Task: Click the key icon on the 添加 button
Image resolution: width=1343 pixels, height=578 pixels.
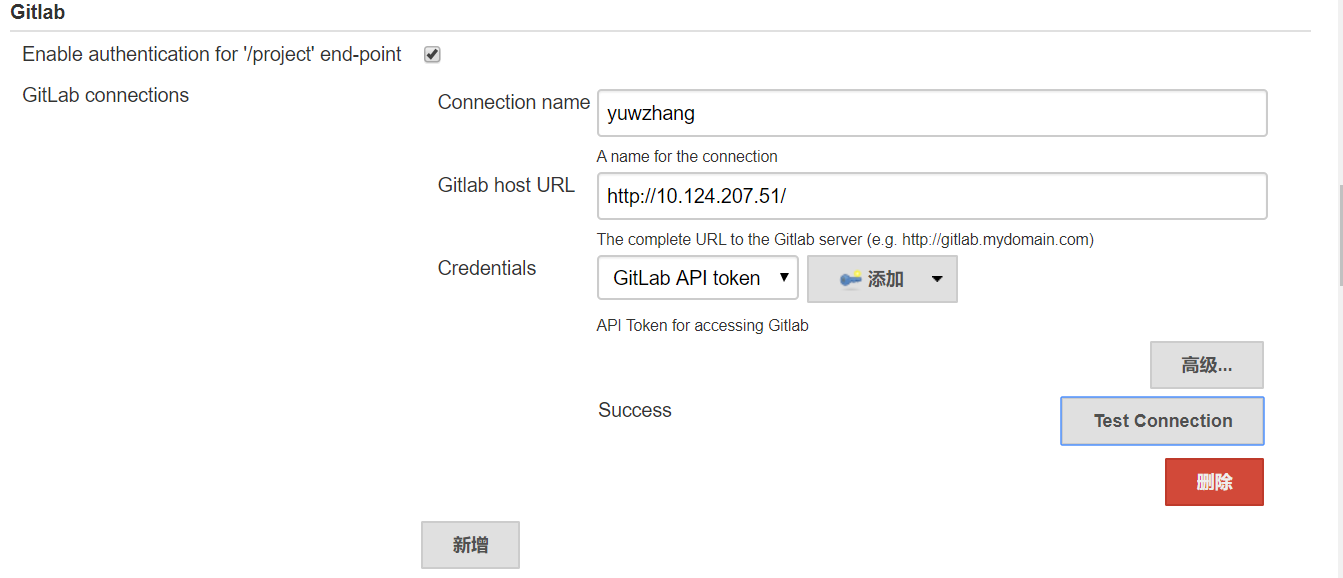Action: [851, 280]
